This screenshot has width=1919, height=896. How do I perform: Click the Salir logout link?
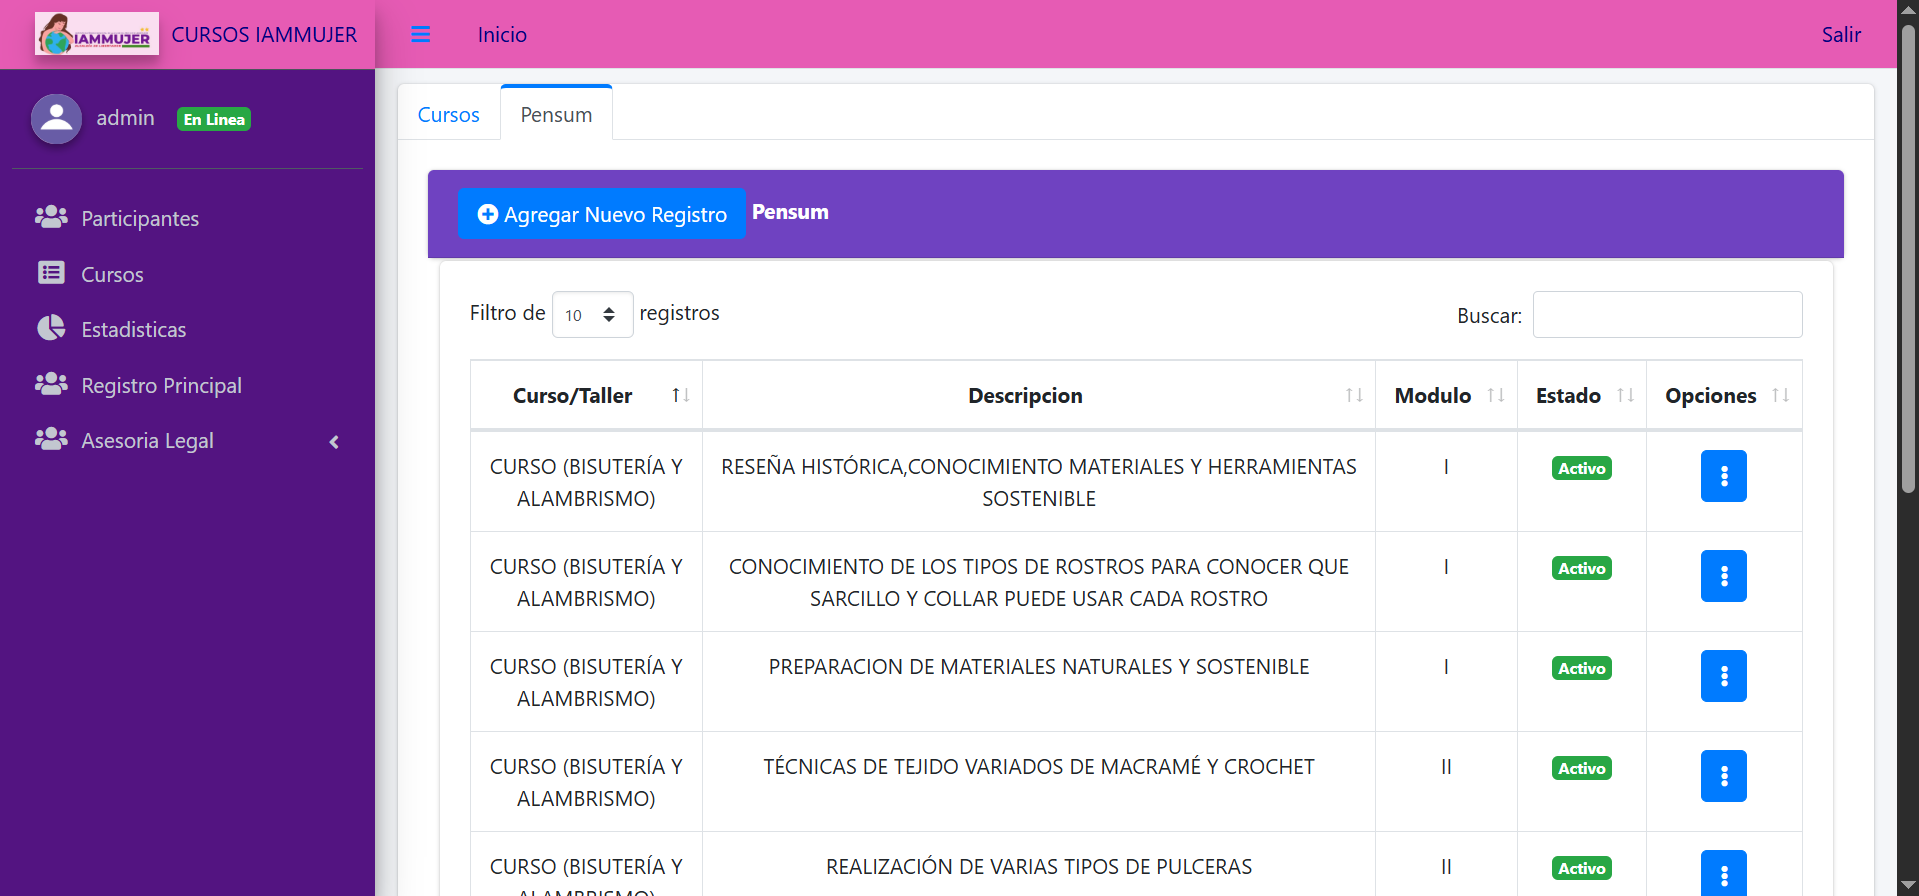(1840, 35)
